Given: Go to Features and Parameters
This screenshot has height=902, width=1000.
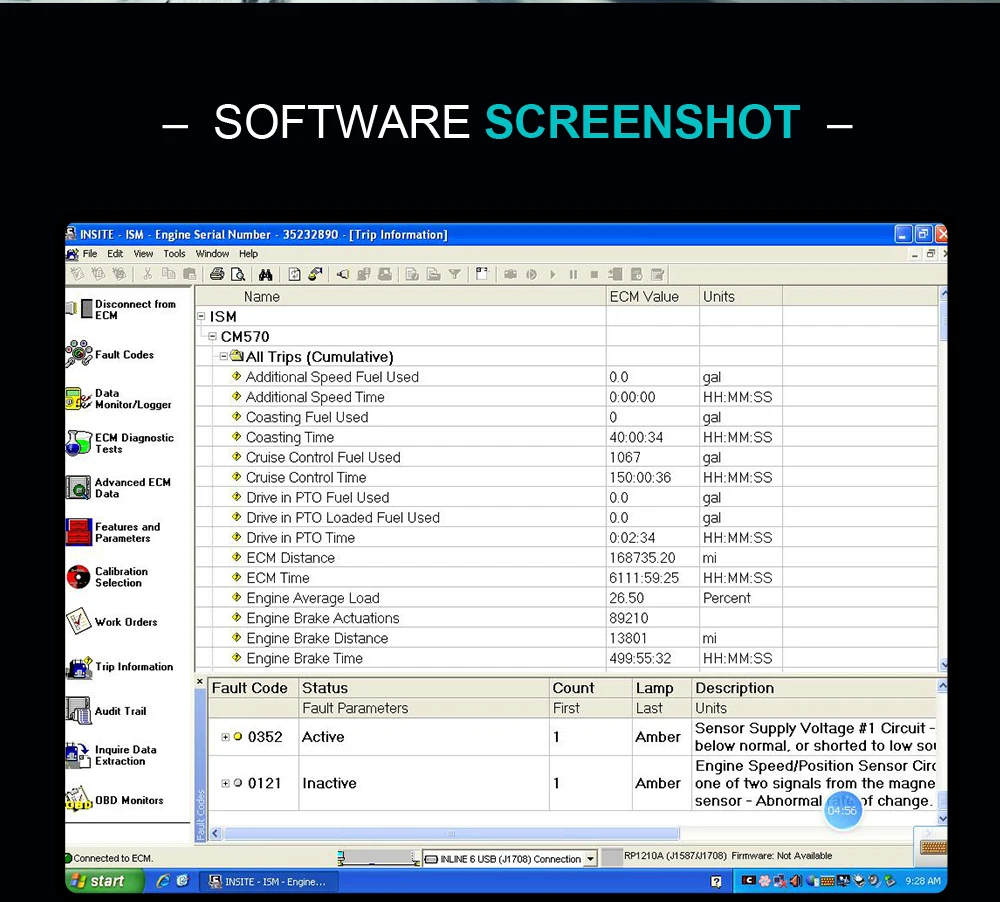Looking at the screenshot, I should (113, 532).
